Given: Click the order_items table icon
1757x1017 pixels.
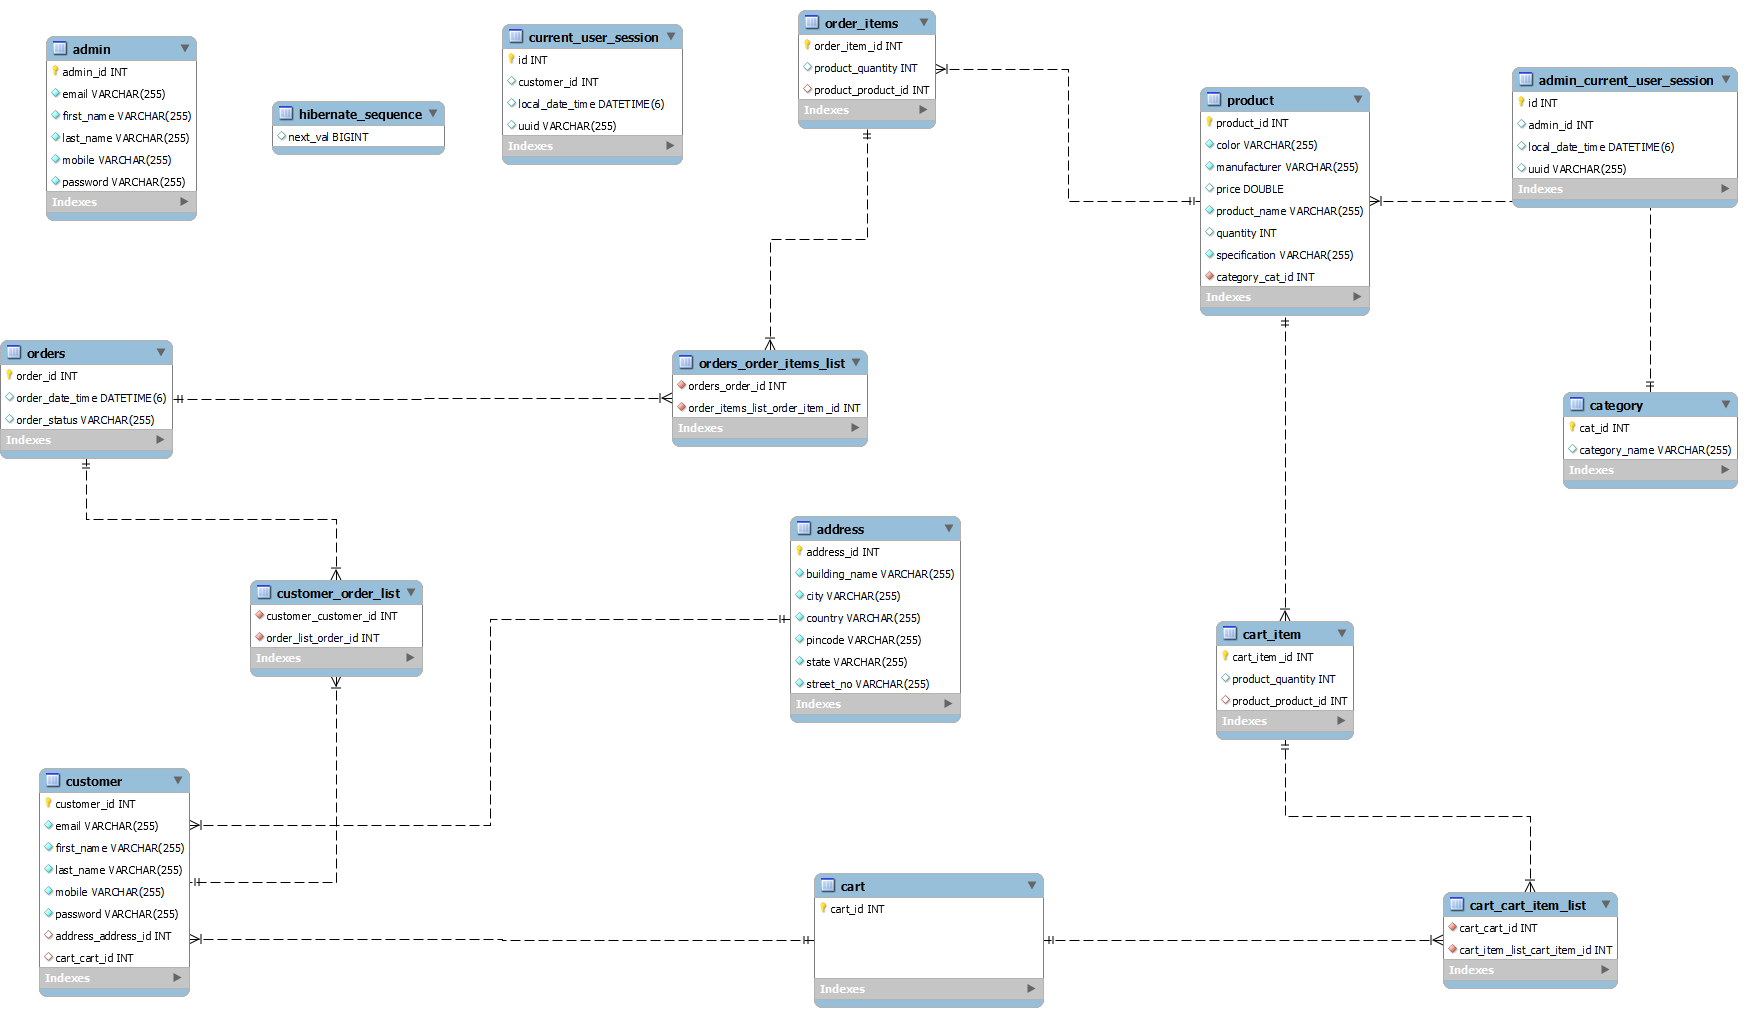Looking at the screenshot, I should 812,22.
